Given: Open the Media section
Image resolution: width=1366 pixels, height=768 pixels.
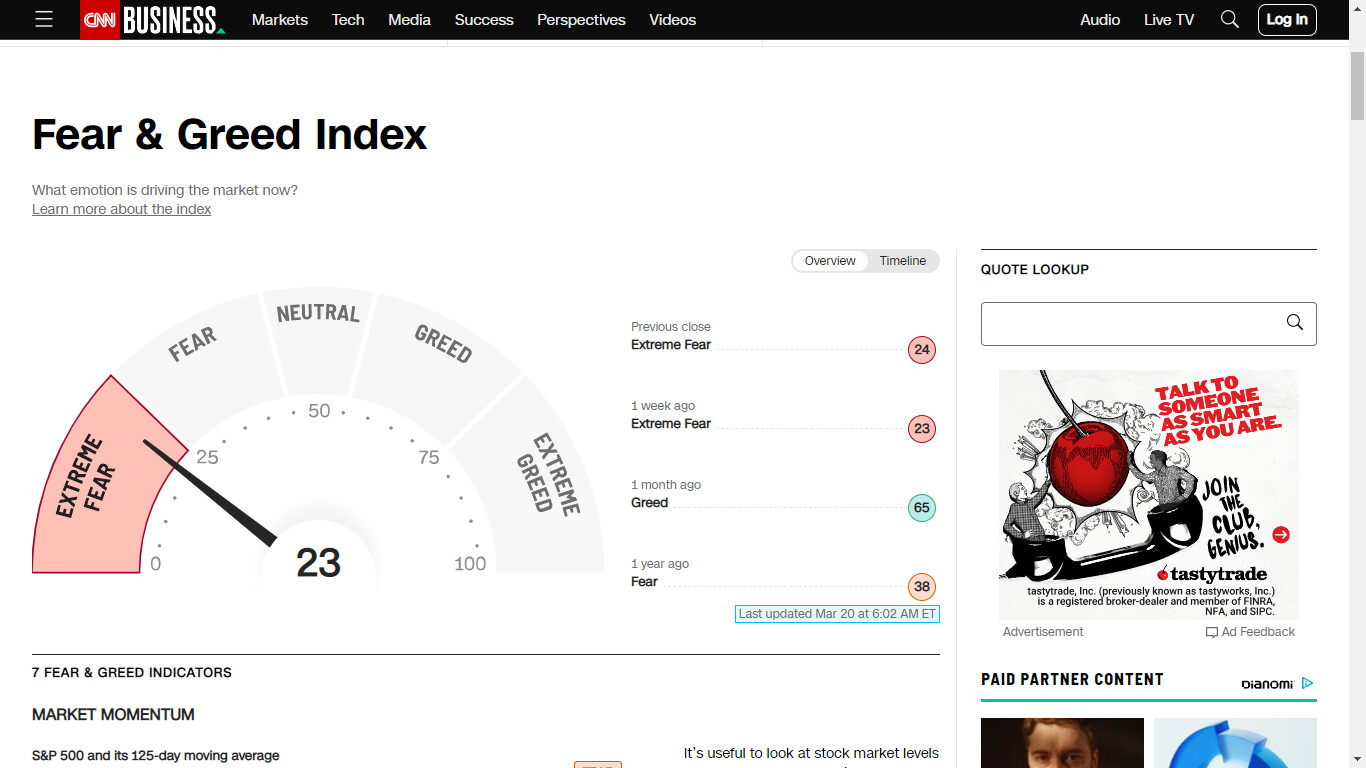Looking at the screenshot, I should coord(409,20).
